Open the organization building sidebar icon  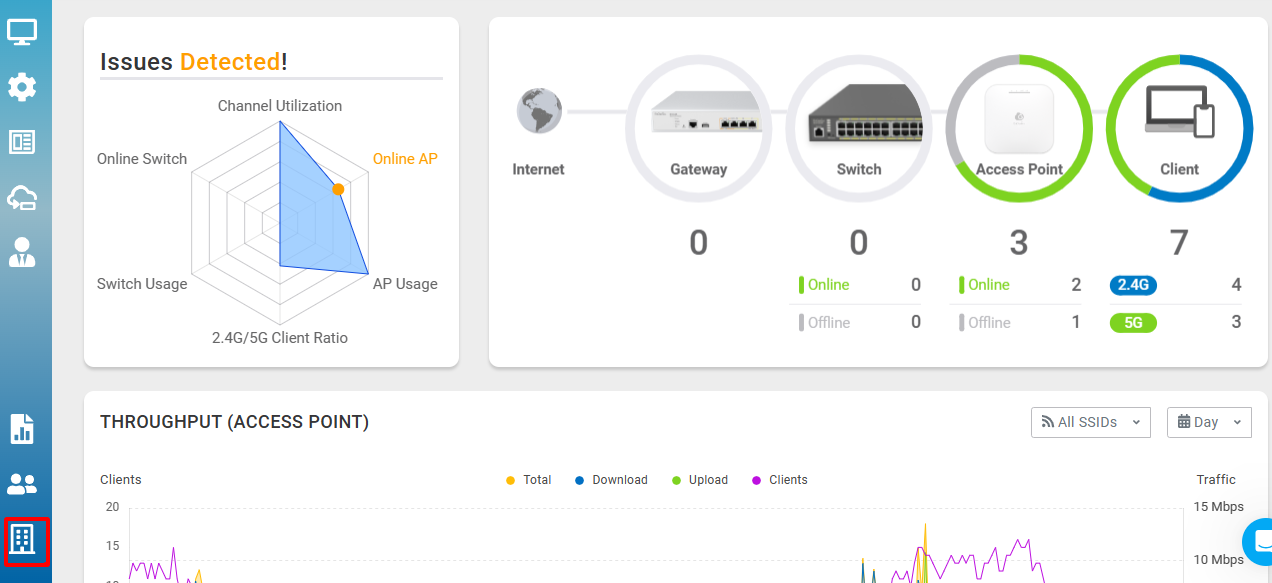tap(23, 540)
